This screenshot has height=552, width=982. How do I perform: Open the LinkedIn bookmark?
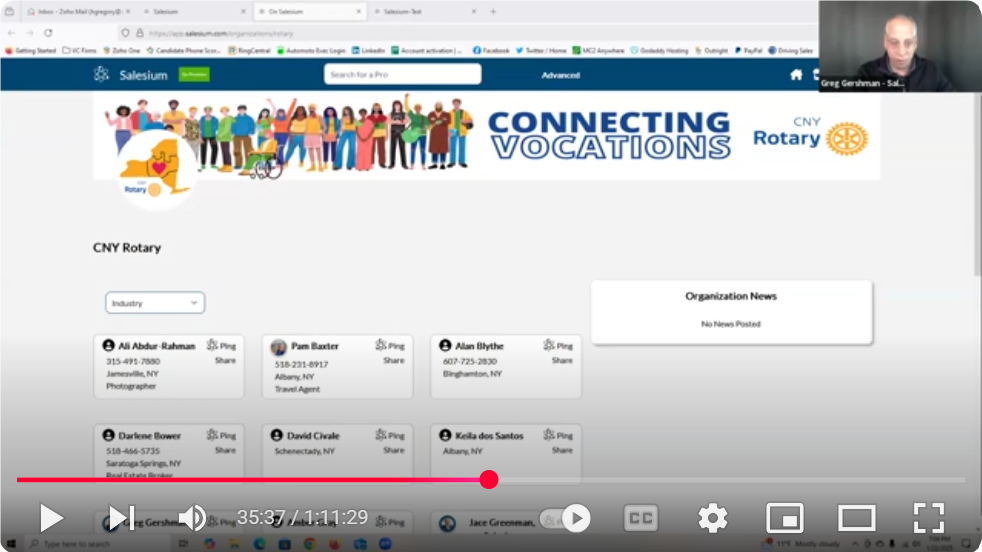pyautogui.click(x=369, y=50)
